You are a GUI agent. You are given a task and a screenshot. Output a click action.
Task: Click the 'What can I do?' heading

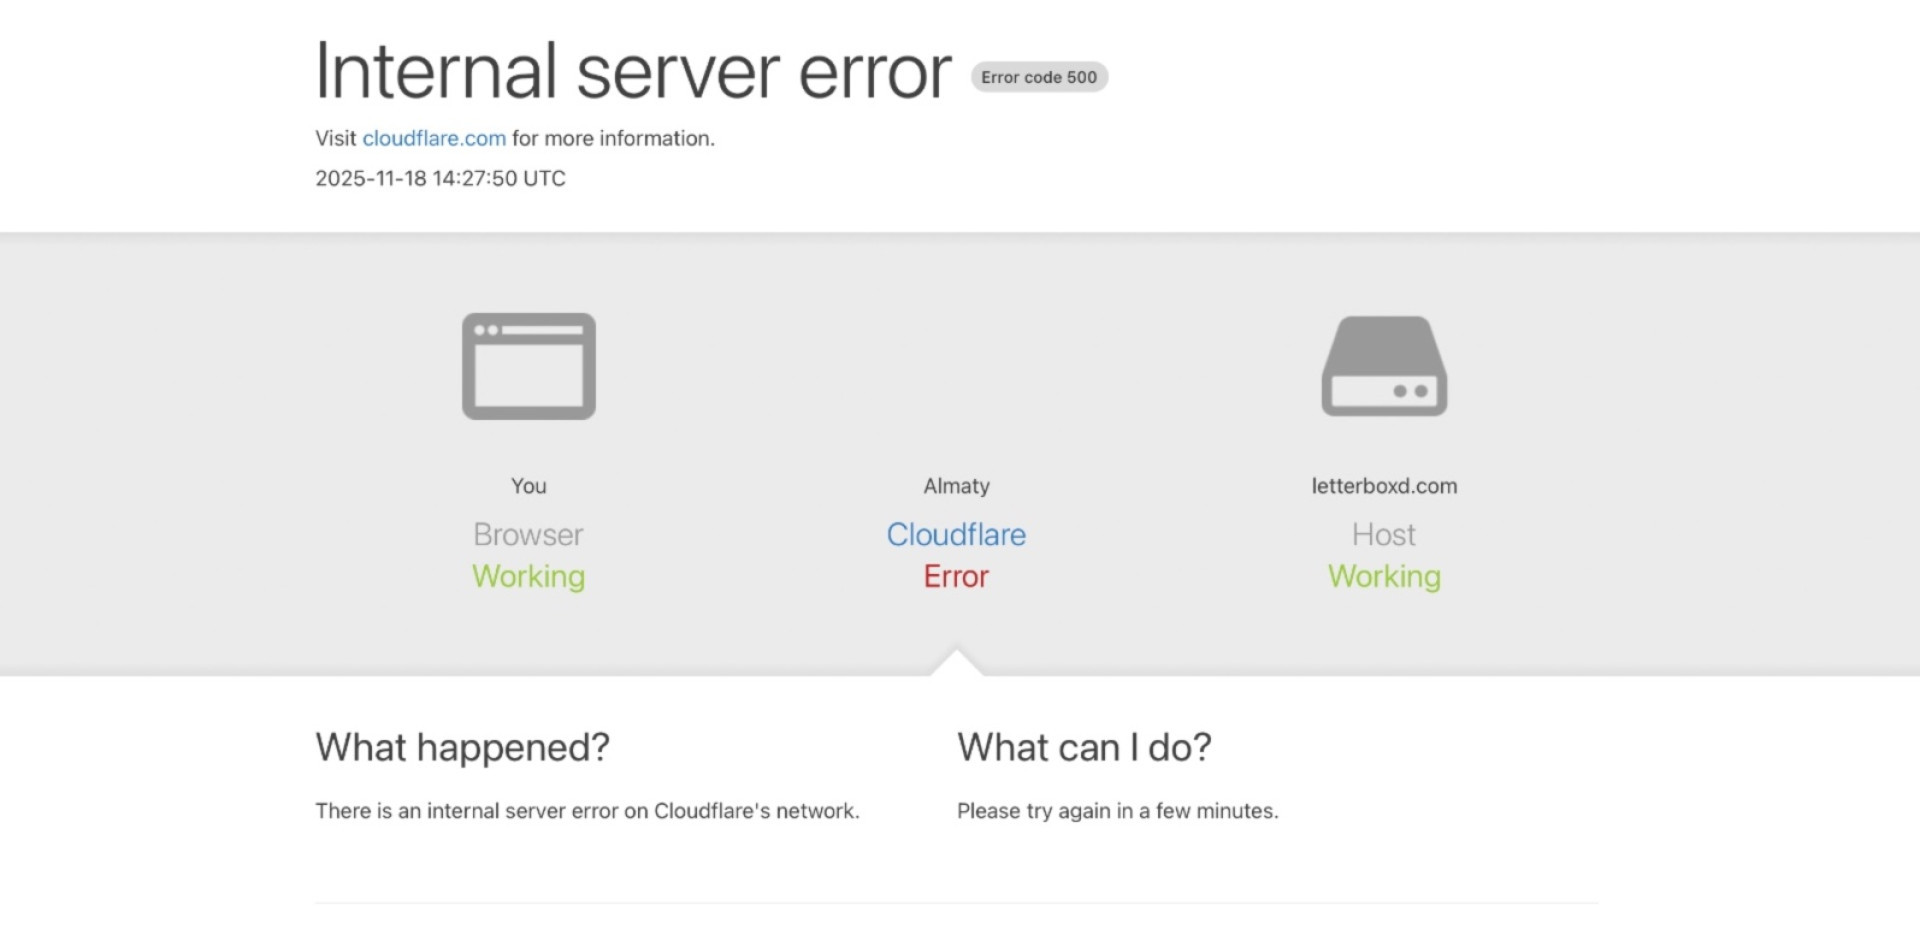point(1084,748)
